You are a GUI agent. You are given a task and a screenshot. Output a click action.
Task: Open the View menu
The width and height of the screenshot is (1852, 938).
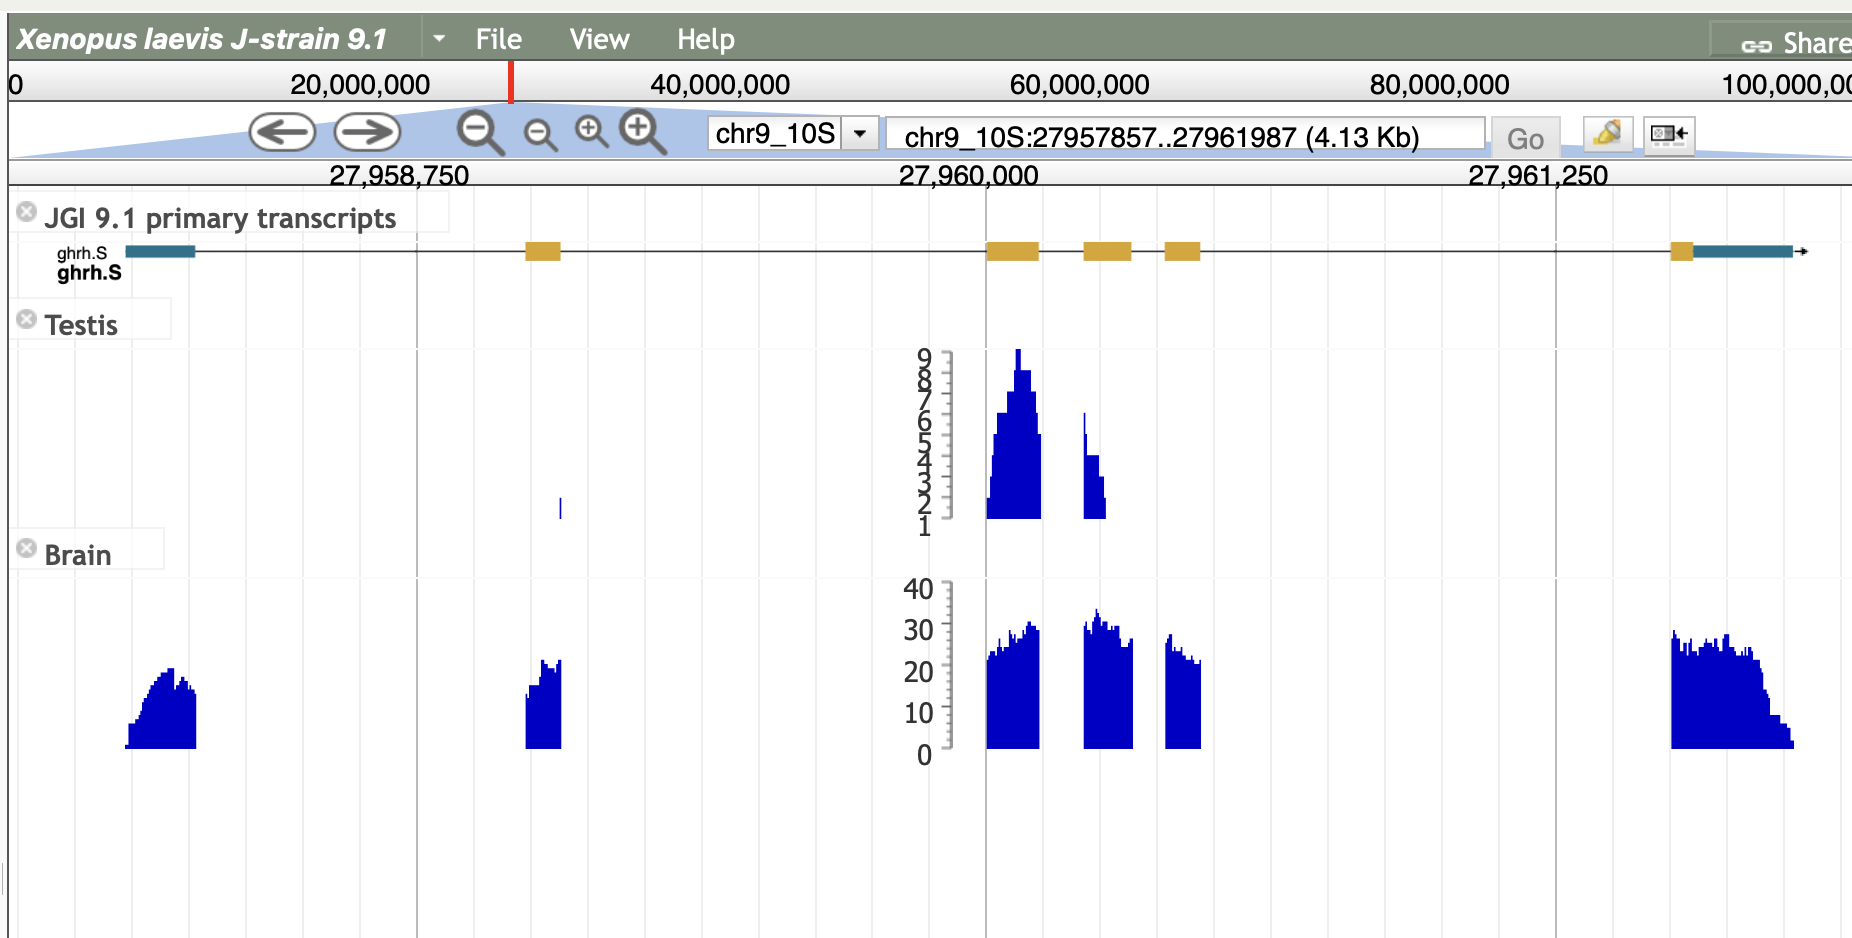click(599, 39)
